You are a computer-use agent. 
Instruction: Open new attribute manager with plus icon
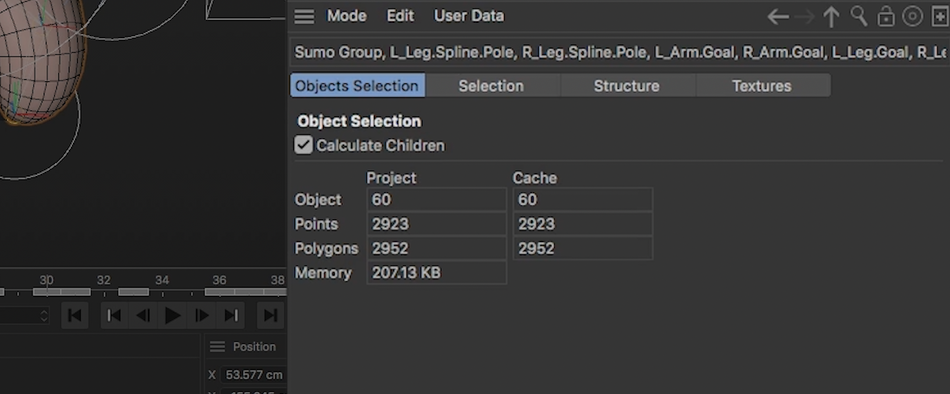tap(940, 16)
